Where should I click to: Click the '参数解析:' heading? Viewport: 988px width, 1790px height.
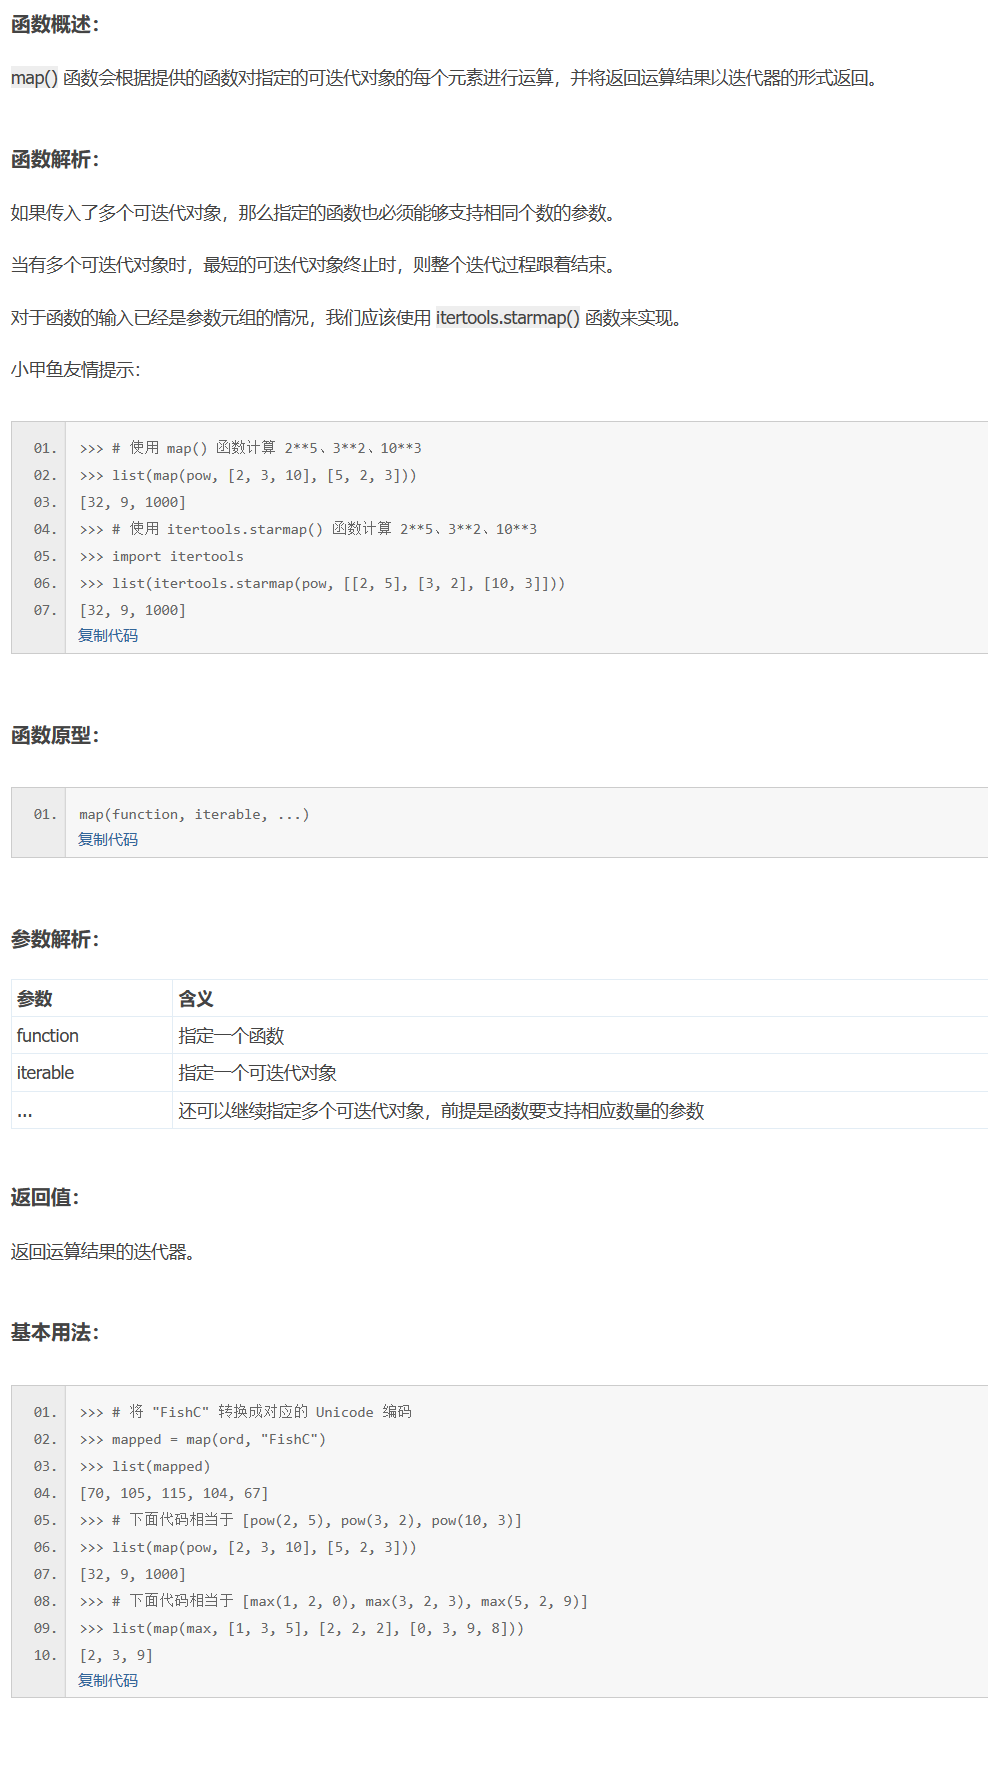click(55, 940)
